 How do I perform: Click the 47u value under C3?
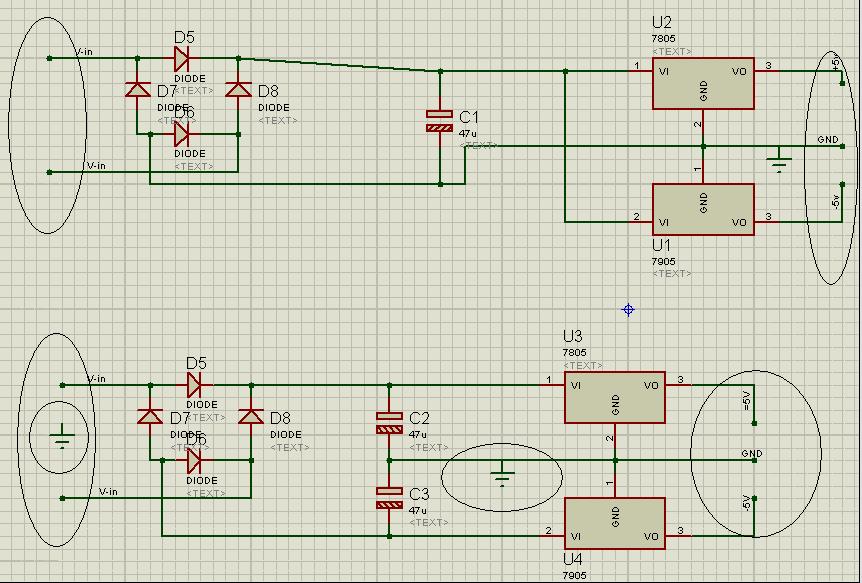click(x=418, y=510)
